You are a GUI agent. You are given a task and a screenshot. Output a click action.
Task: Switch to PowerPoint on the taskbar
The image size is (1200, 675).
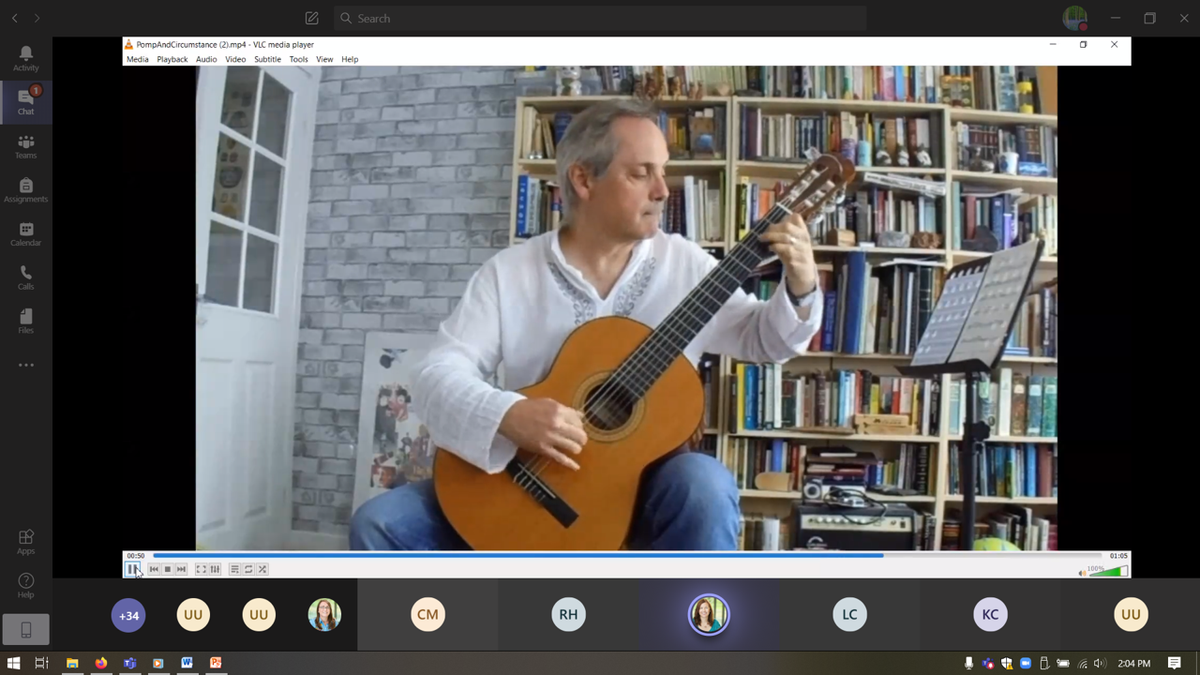(x=215, y=663)
